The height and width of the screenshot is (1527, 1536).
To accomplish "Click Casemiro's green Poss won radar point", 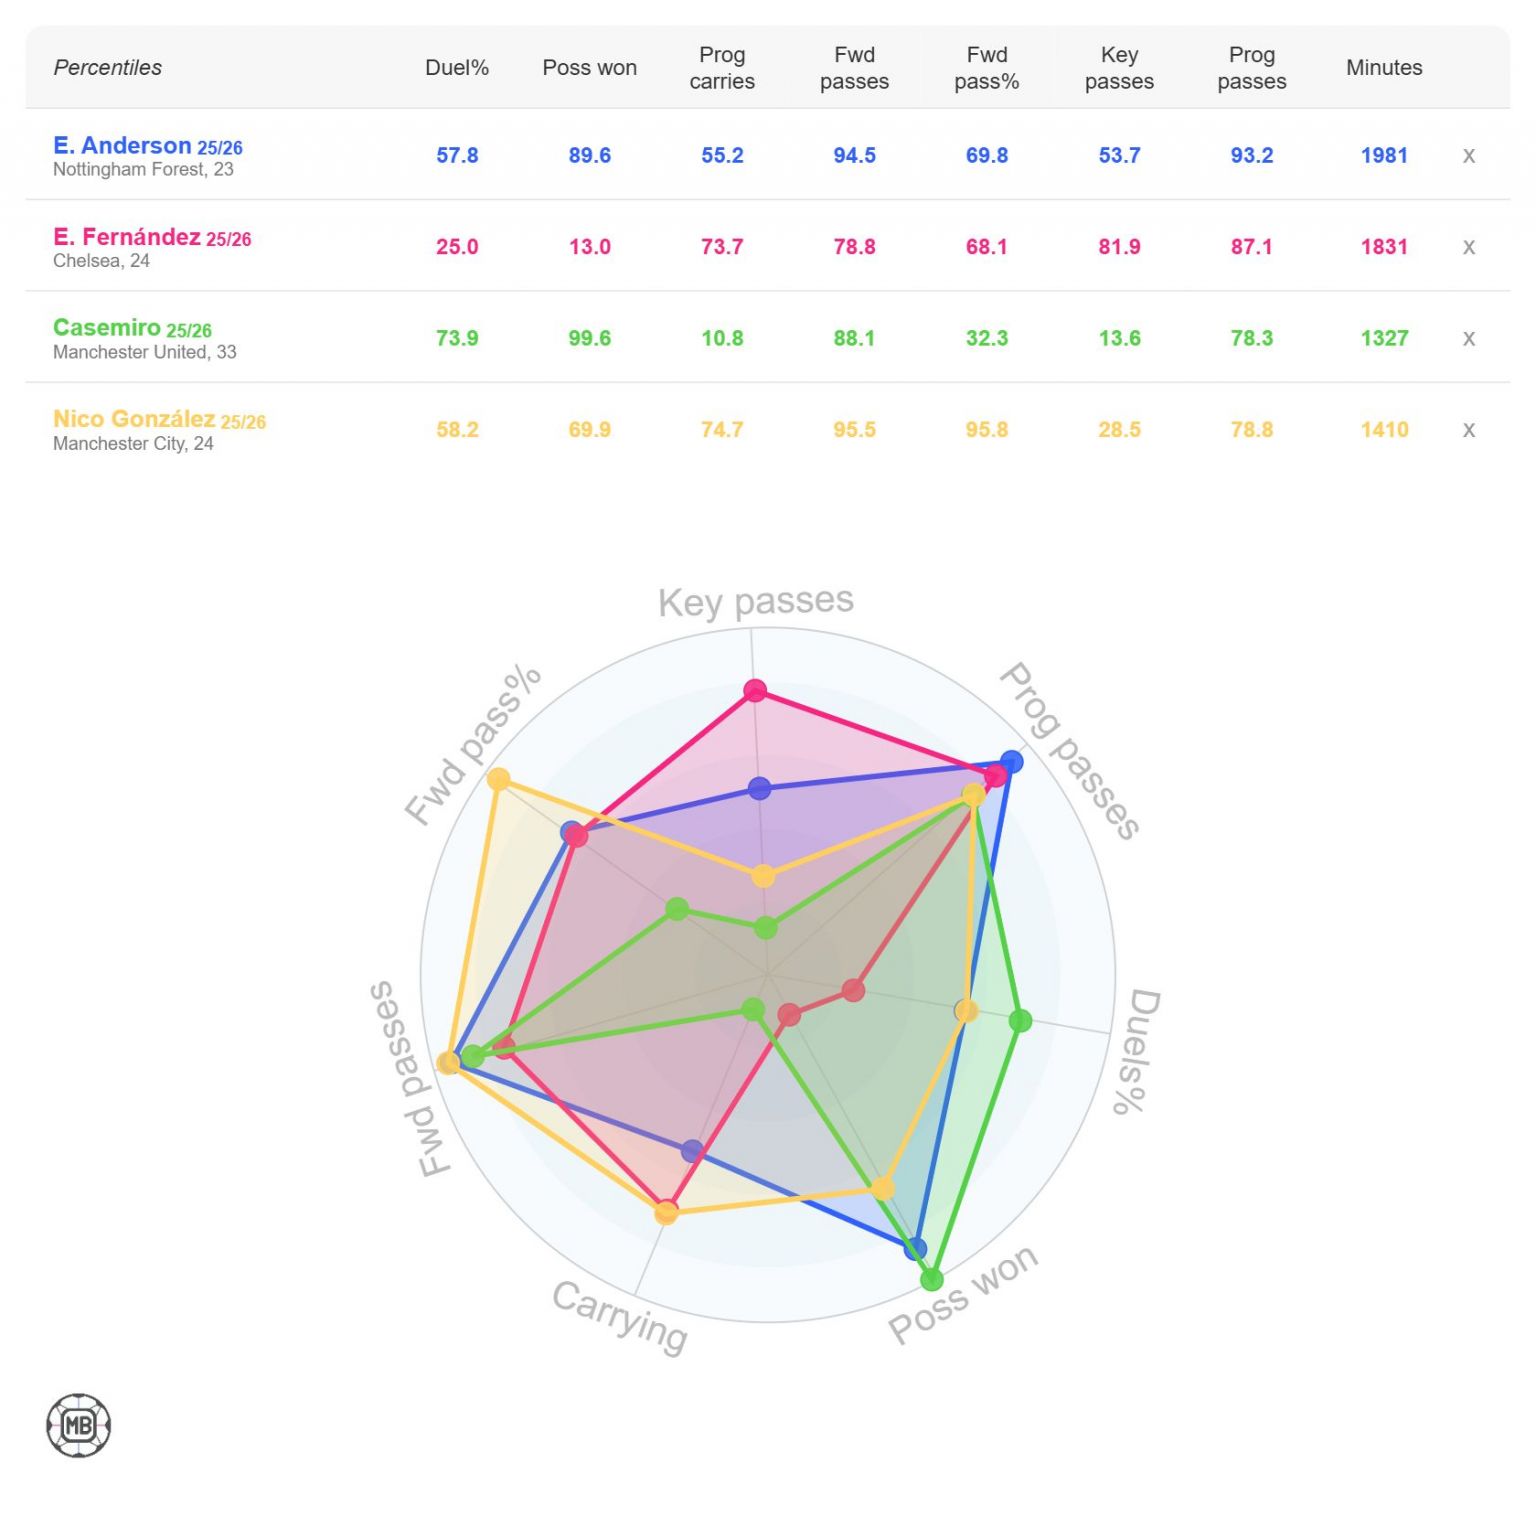I will coord(932,1279).
